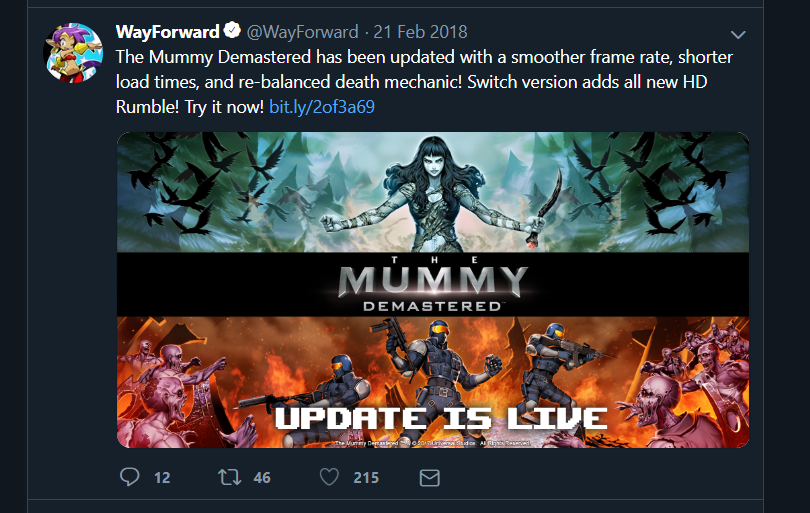View the 12 replies count
810x513 pixels.
coord(162,477)
